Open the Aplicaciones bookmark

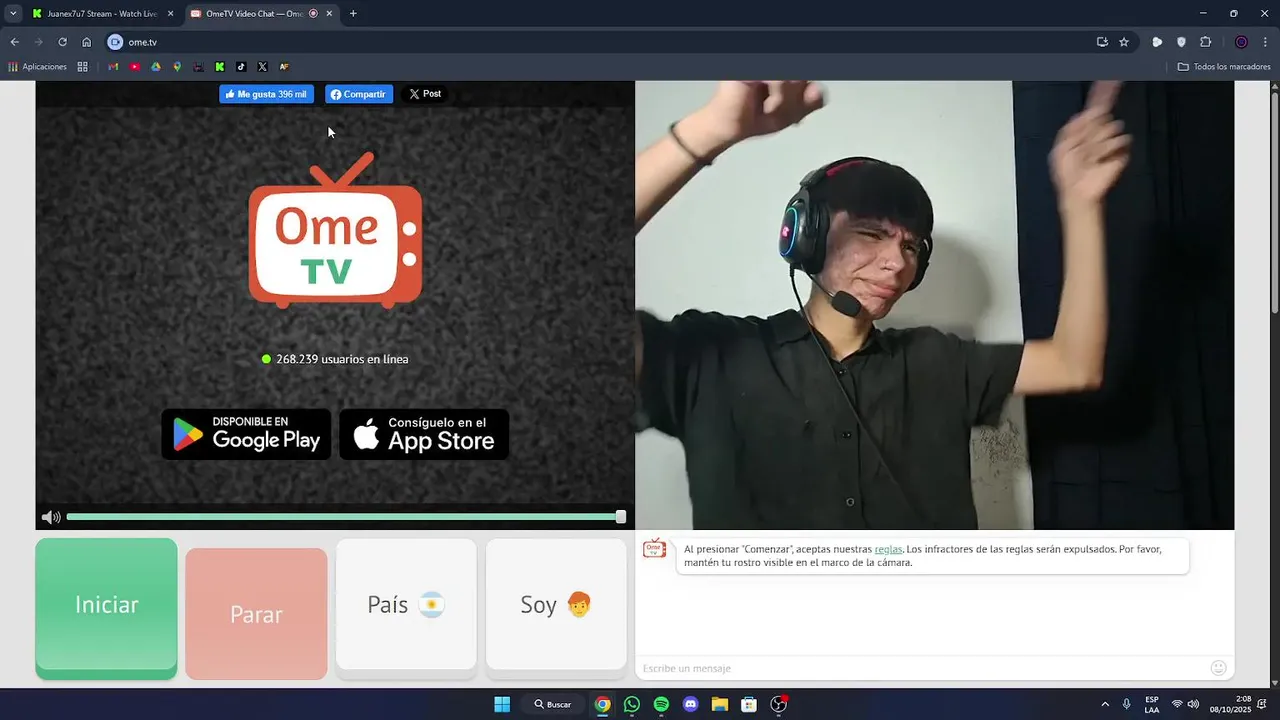[x=37, y=67]
